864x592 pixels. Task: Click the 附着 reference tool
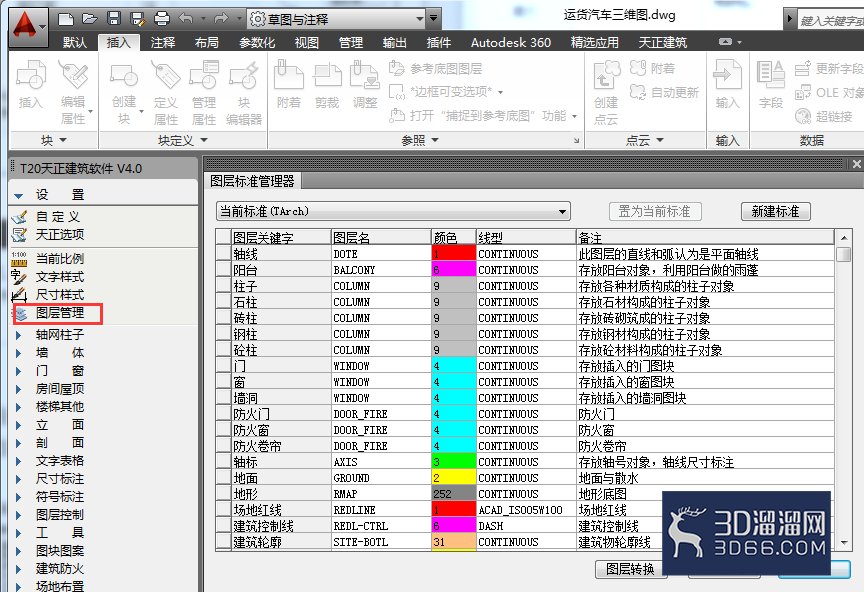(x=289, y=85)
